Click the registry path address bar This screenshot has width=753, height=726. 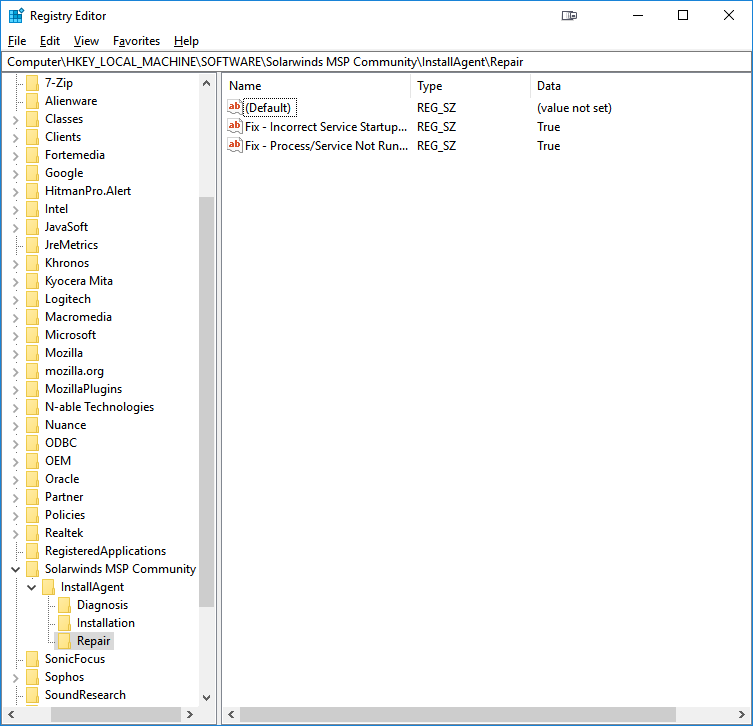tap(376, 62)
